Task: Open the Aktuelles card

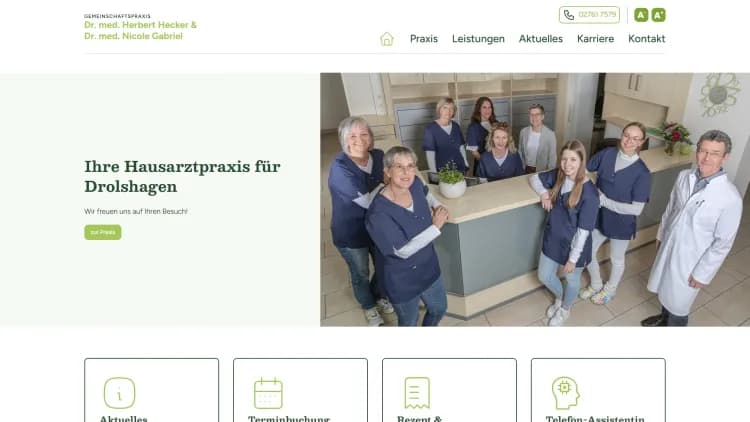Action: click(152, 390)
